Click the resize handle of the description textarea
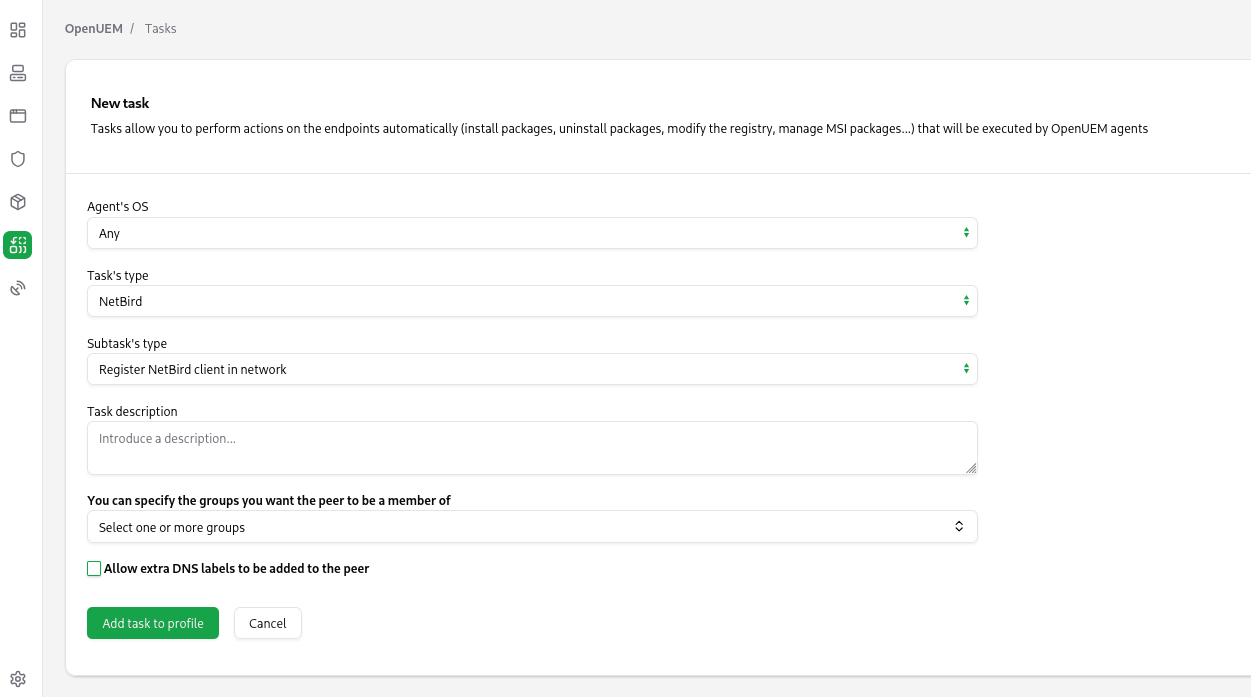 pos(972,469)
